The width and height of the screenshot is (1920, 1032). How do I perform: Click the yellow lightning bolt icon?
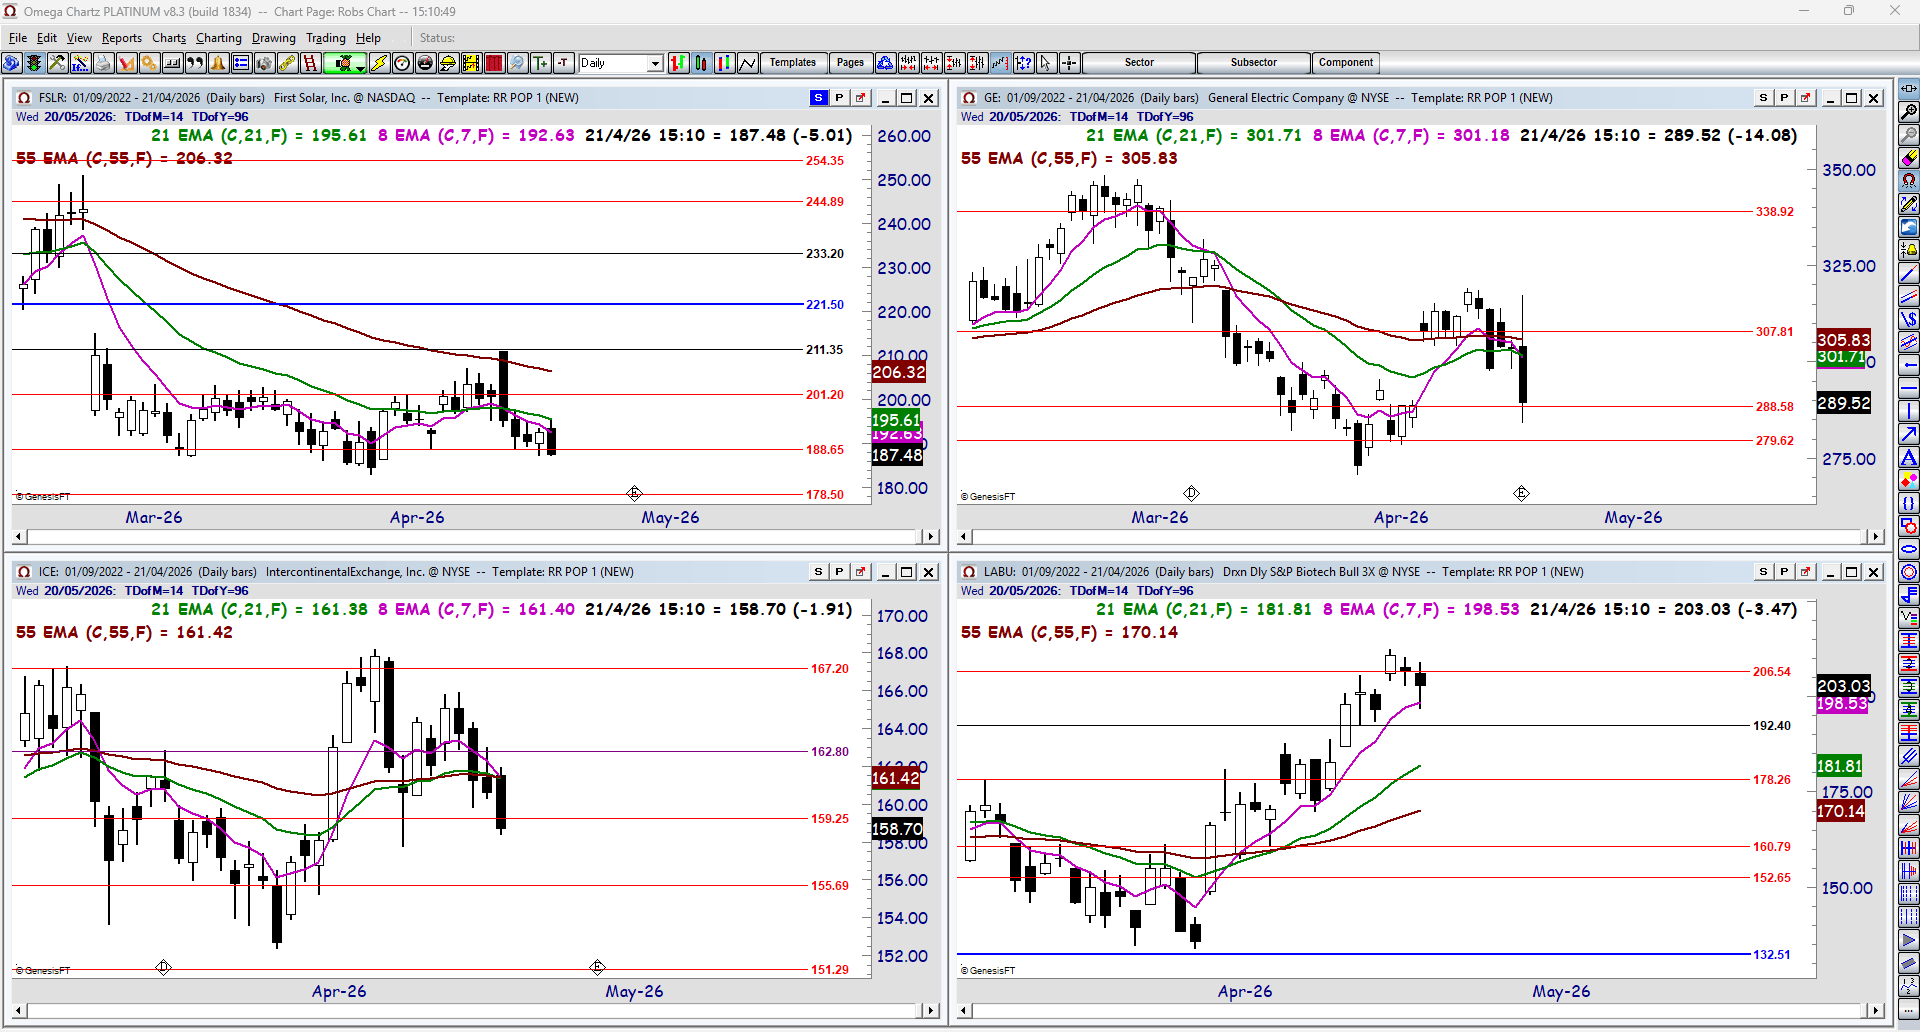379,63
